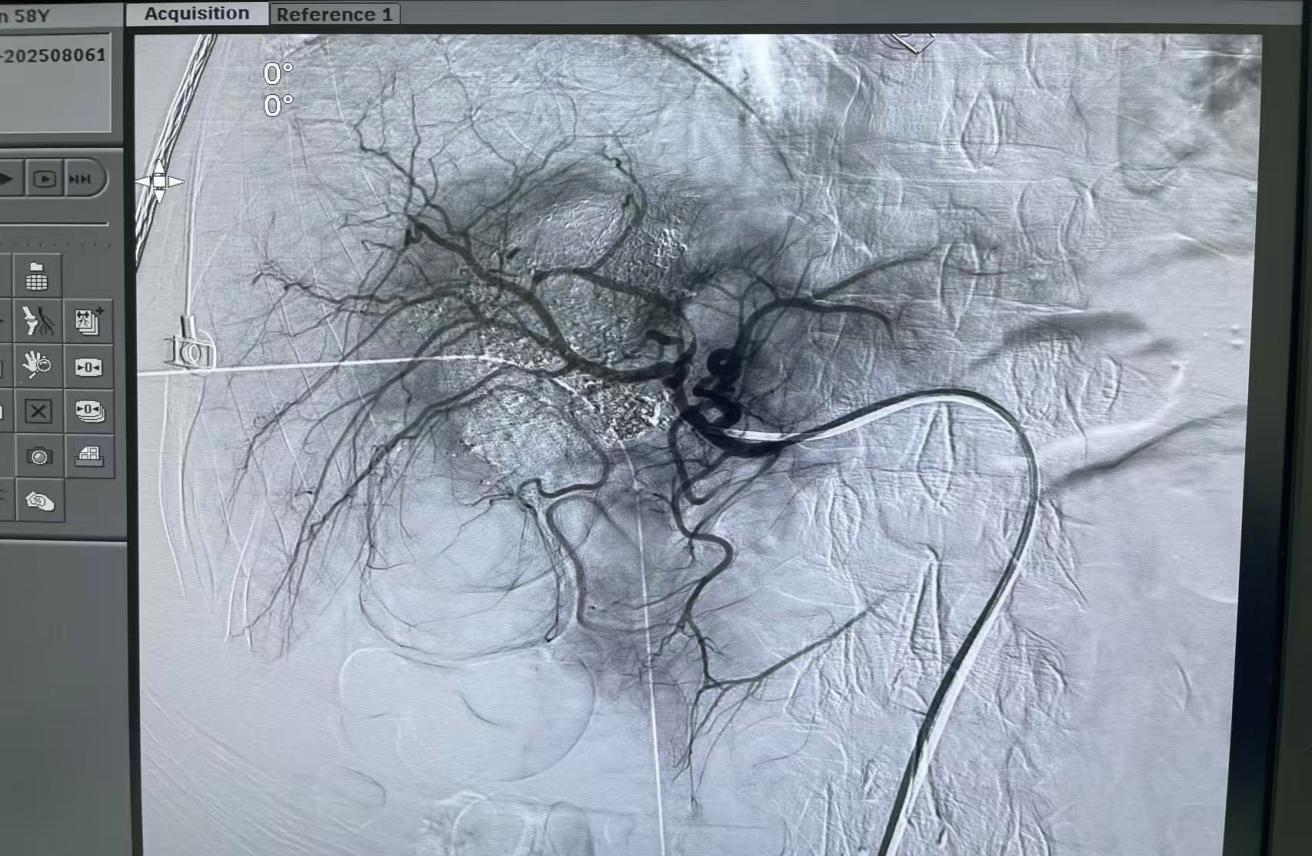The image size is (1312, 856).
Task: Click the camera snapshot icon
Action: click(39, 456)
